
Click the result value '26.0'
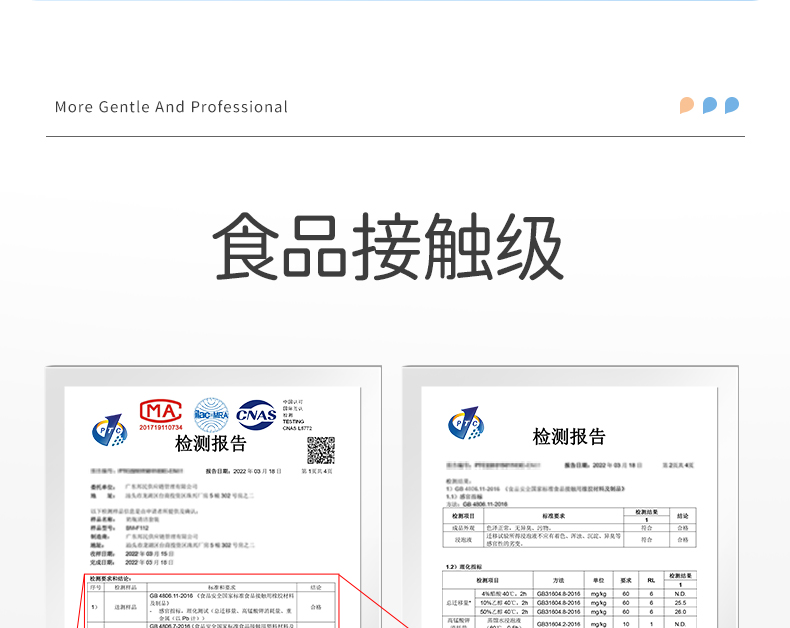point(680,612)
